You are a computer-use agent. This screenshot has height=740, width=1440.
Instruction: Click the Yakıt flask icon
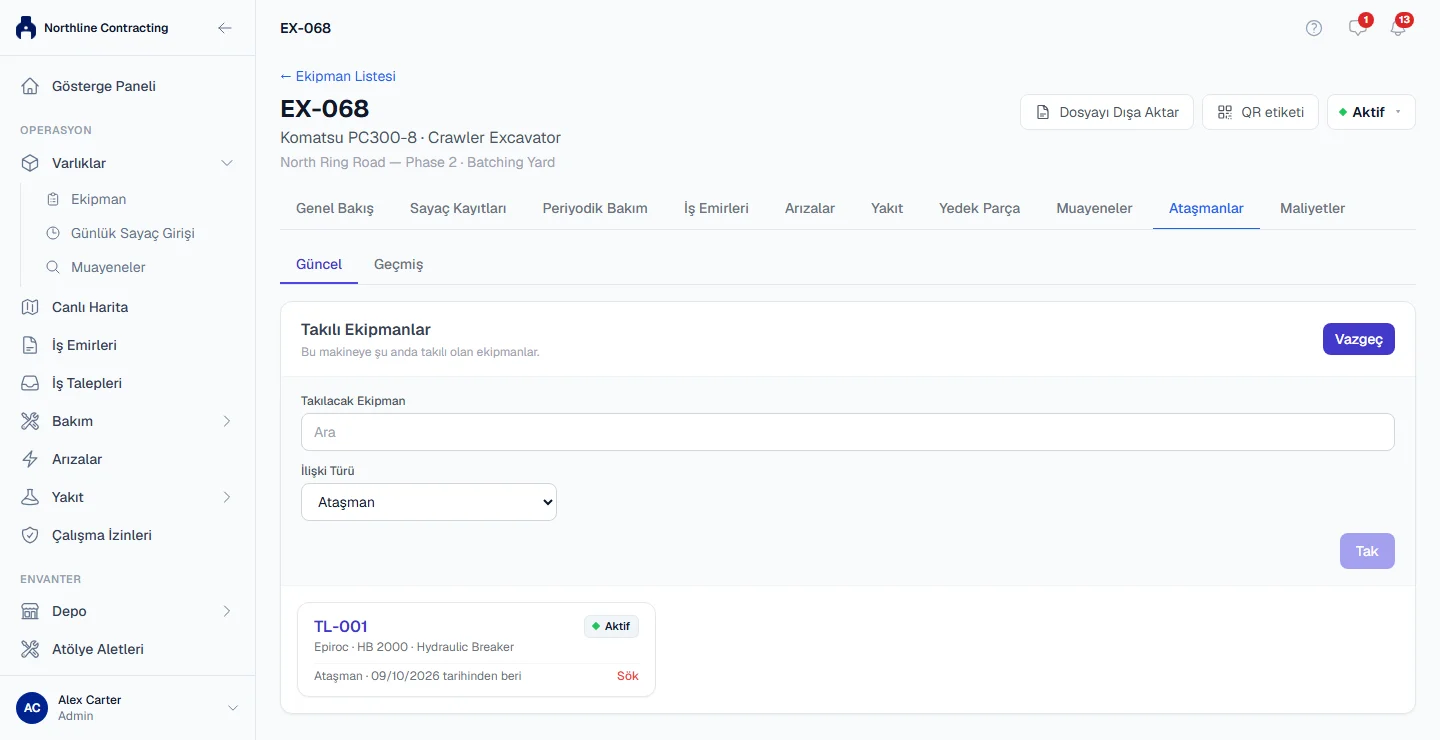tap(31, 497)
